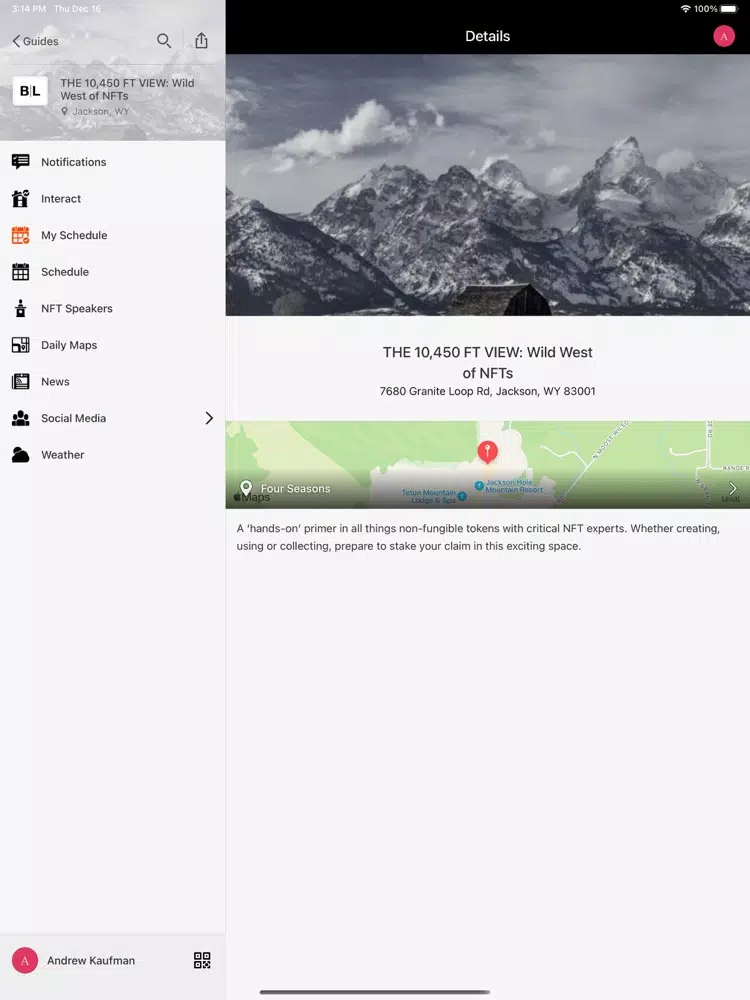The width and height of the screenshot is (750, 1000).
Task: Go back to Guides
Action: (x=35, y=41)
